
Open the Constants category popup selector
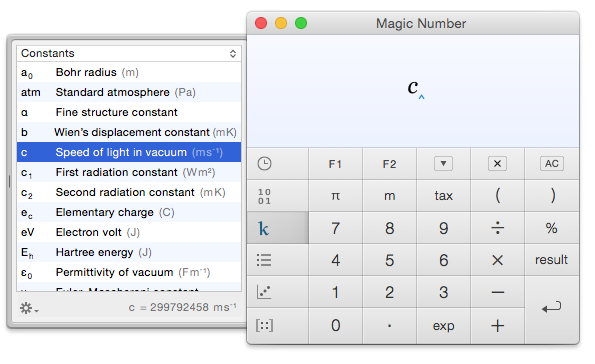coord(129,53)
